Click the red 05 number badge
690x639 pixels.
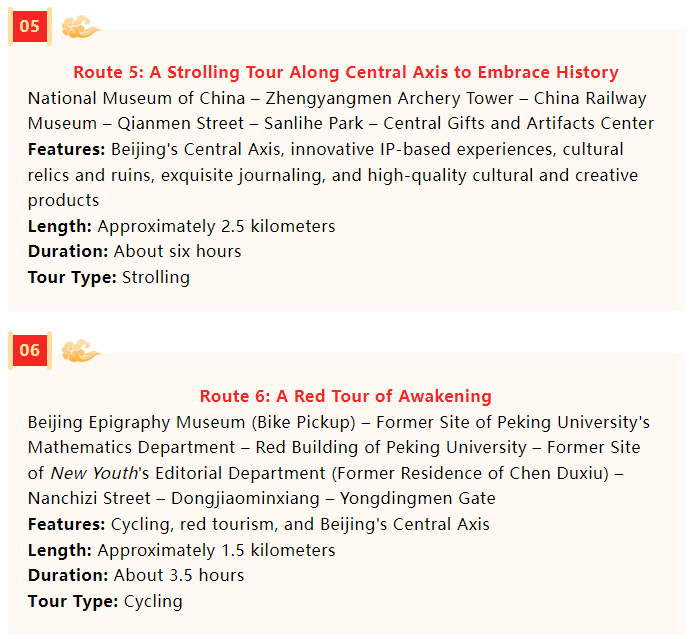tap(30, 26)
